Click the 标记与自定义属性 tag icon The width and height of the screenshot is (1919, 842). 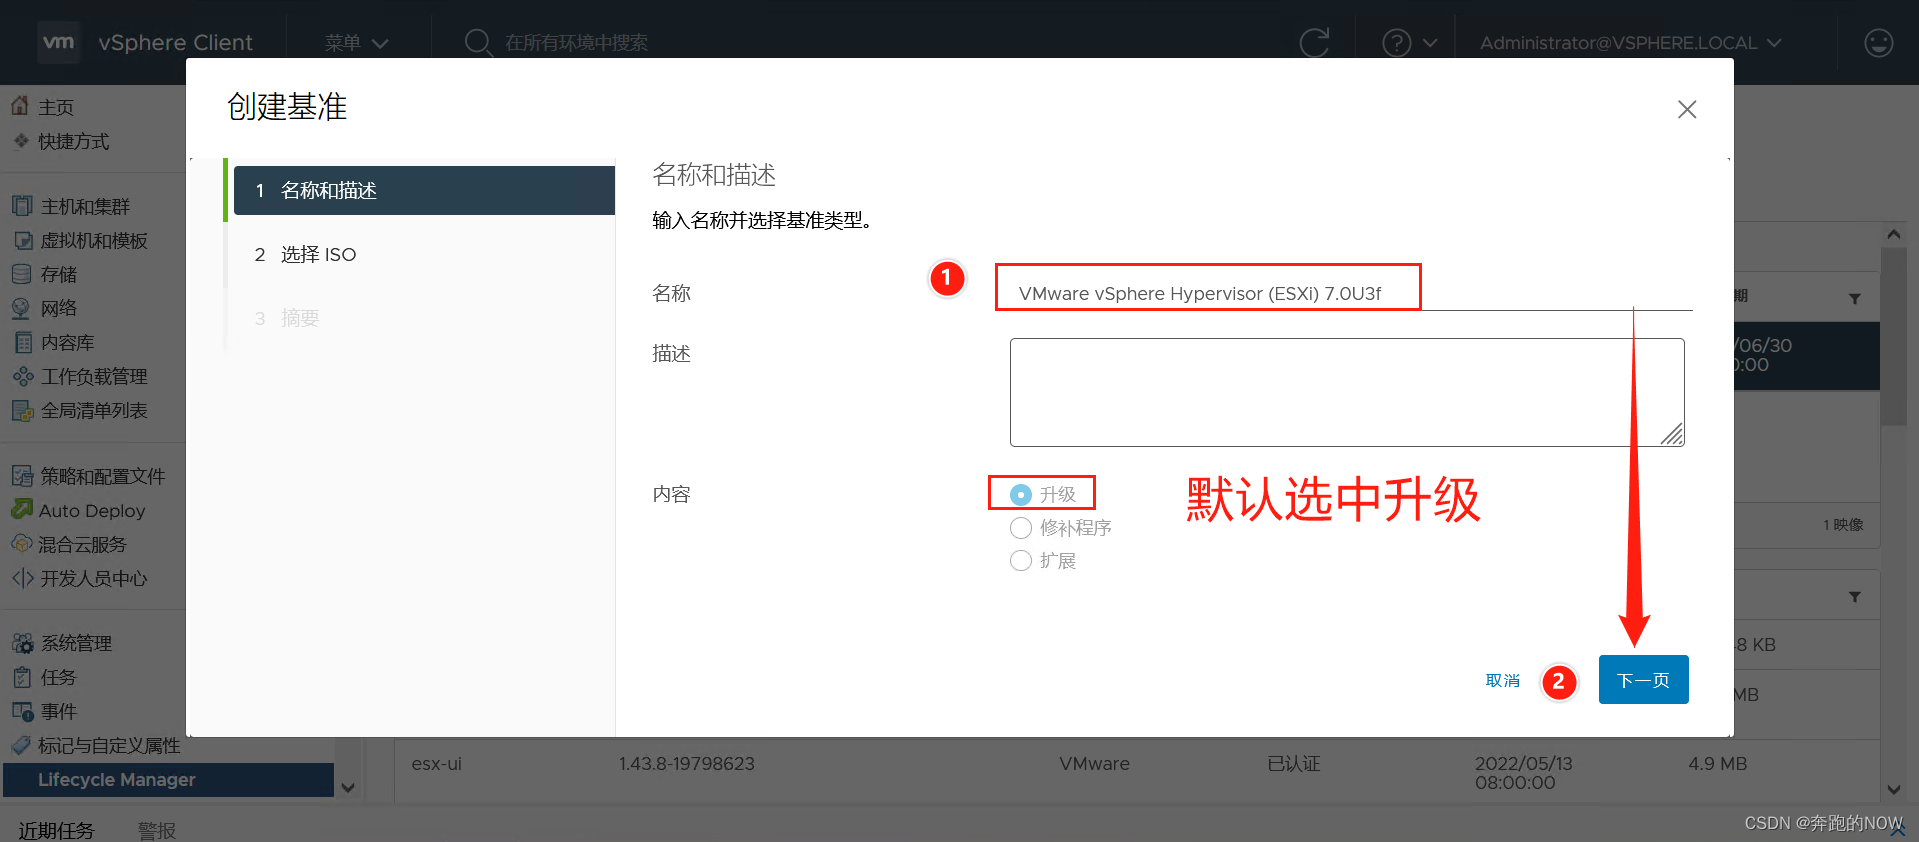[x=21, y=745]
